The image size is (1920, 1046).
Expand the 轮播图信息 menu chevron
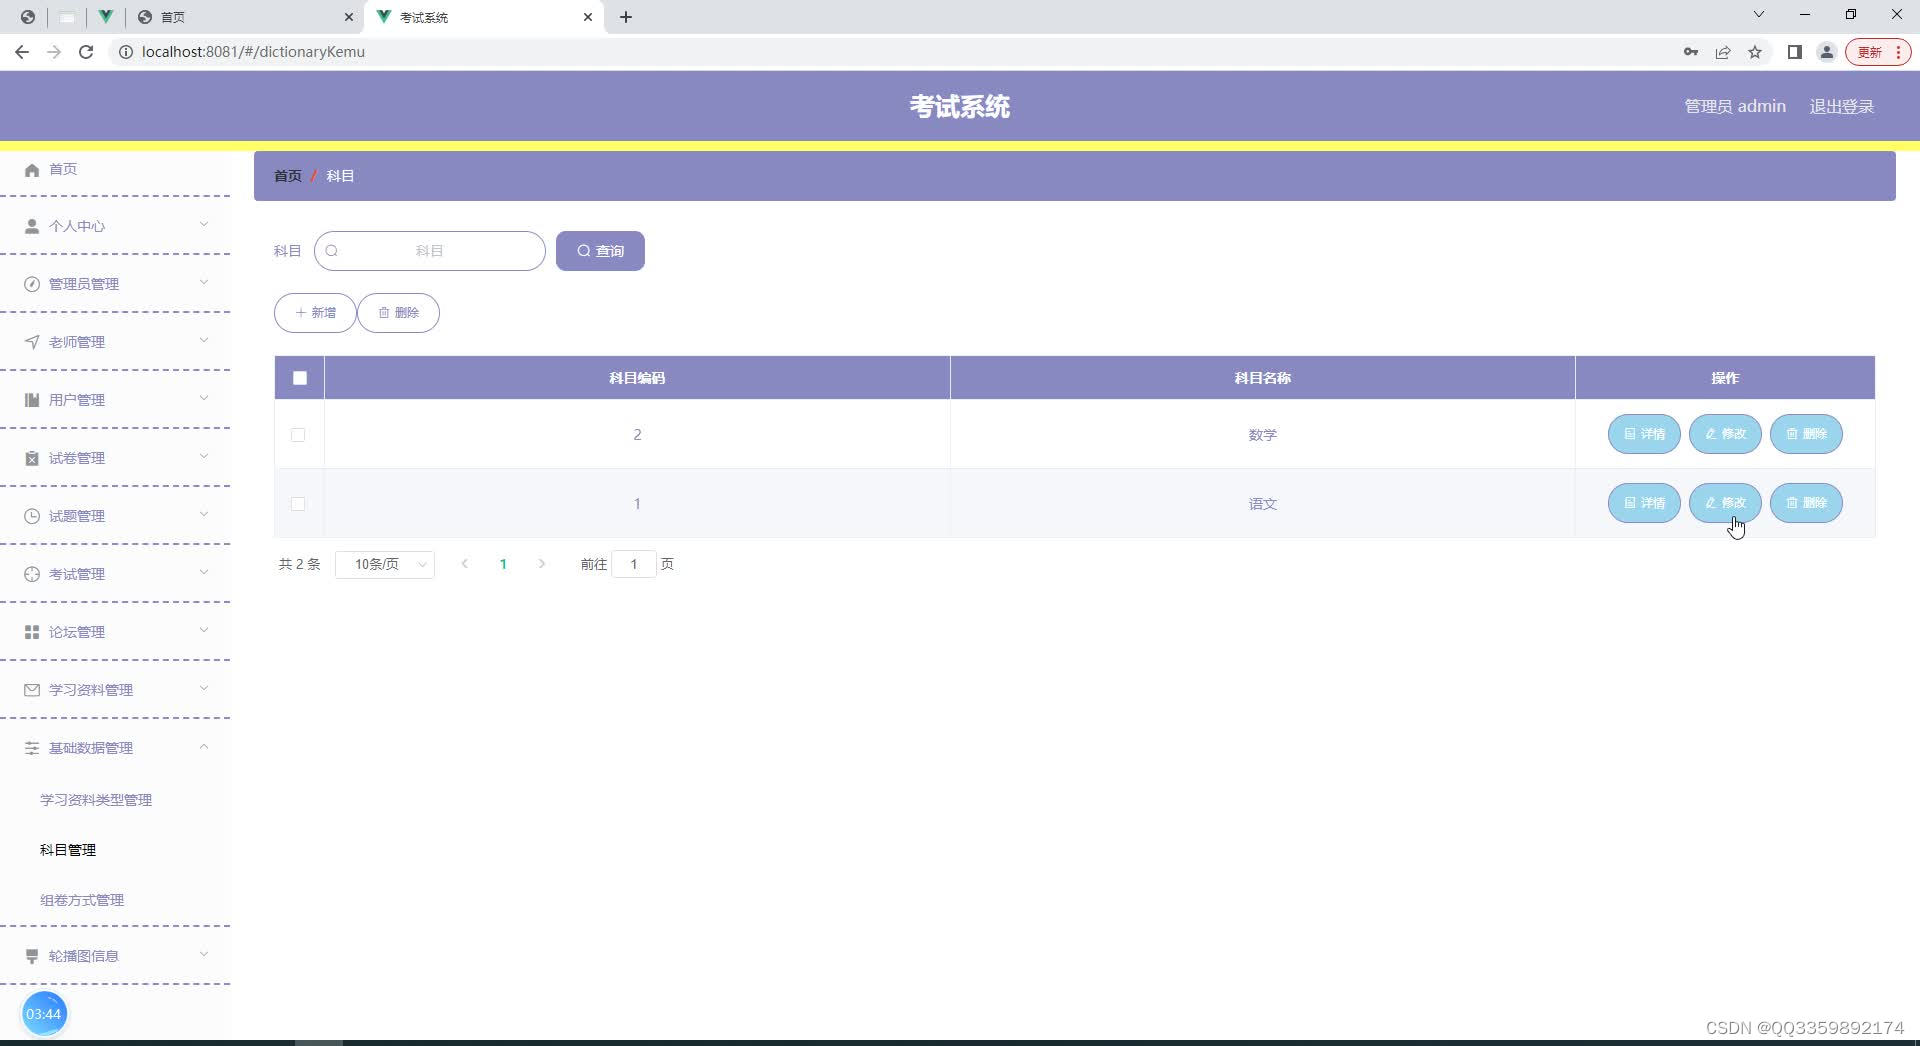(x=204, y=955)
